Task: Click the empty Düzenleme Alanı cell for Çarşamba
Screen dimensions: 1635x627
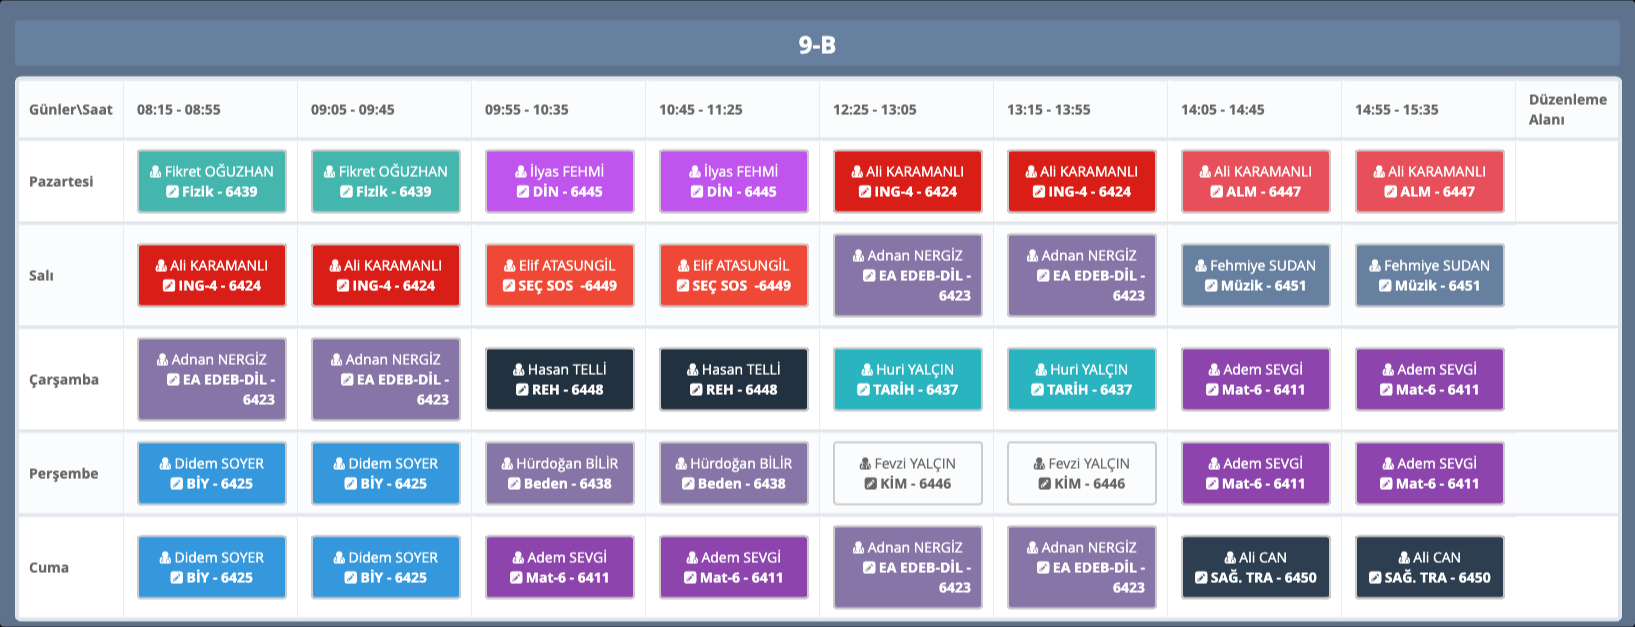Action: (1566, 380)
